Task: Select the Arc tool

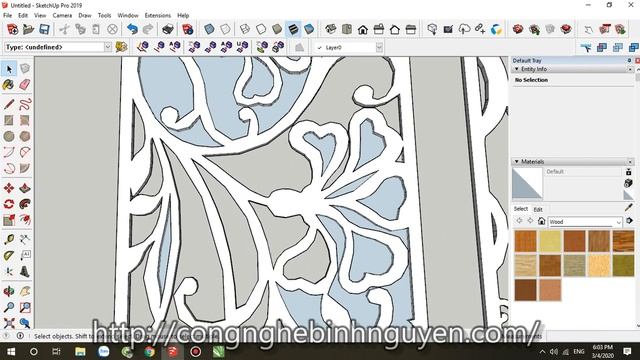Action: (9, 152)
